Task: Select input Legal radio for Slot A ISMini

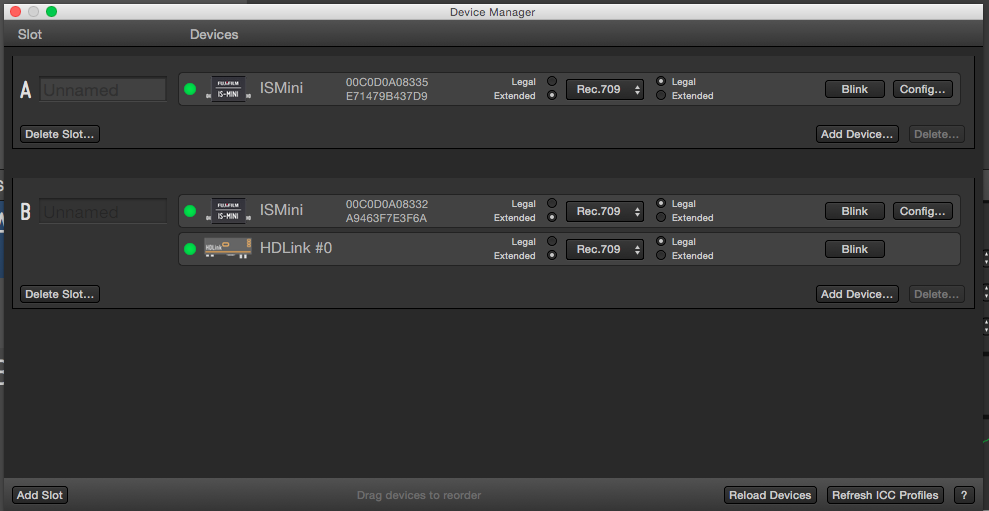Action: click(551, 82)
